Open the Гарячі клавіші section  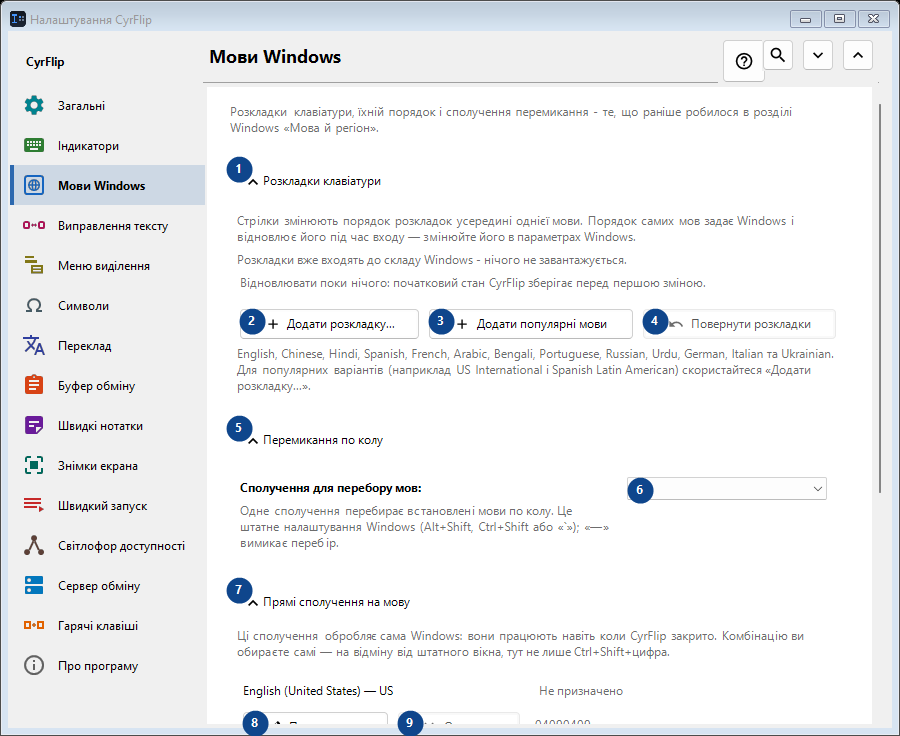point(107,626)
